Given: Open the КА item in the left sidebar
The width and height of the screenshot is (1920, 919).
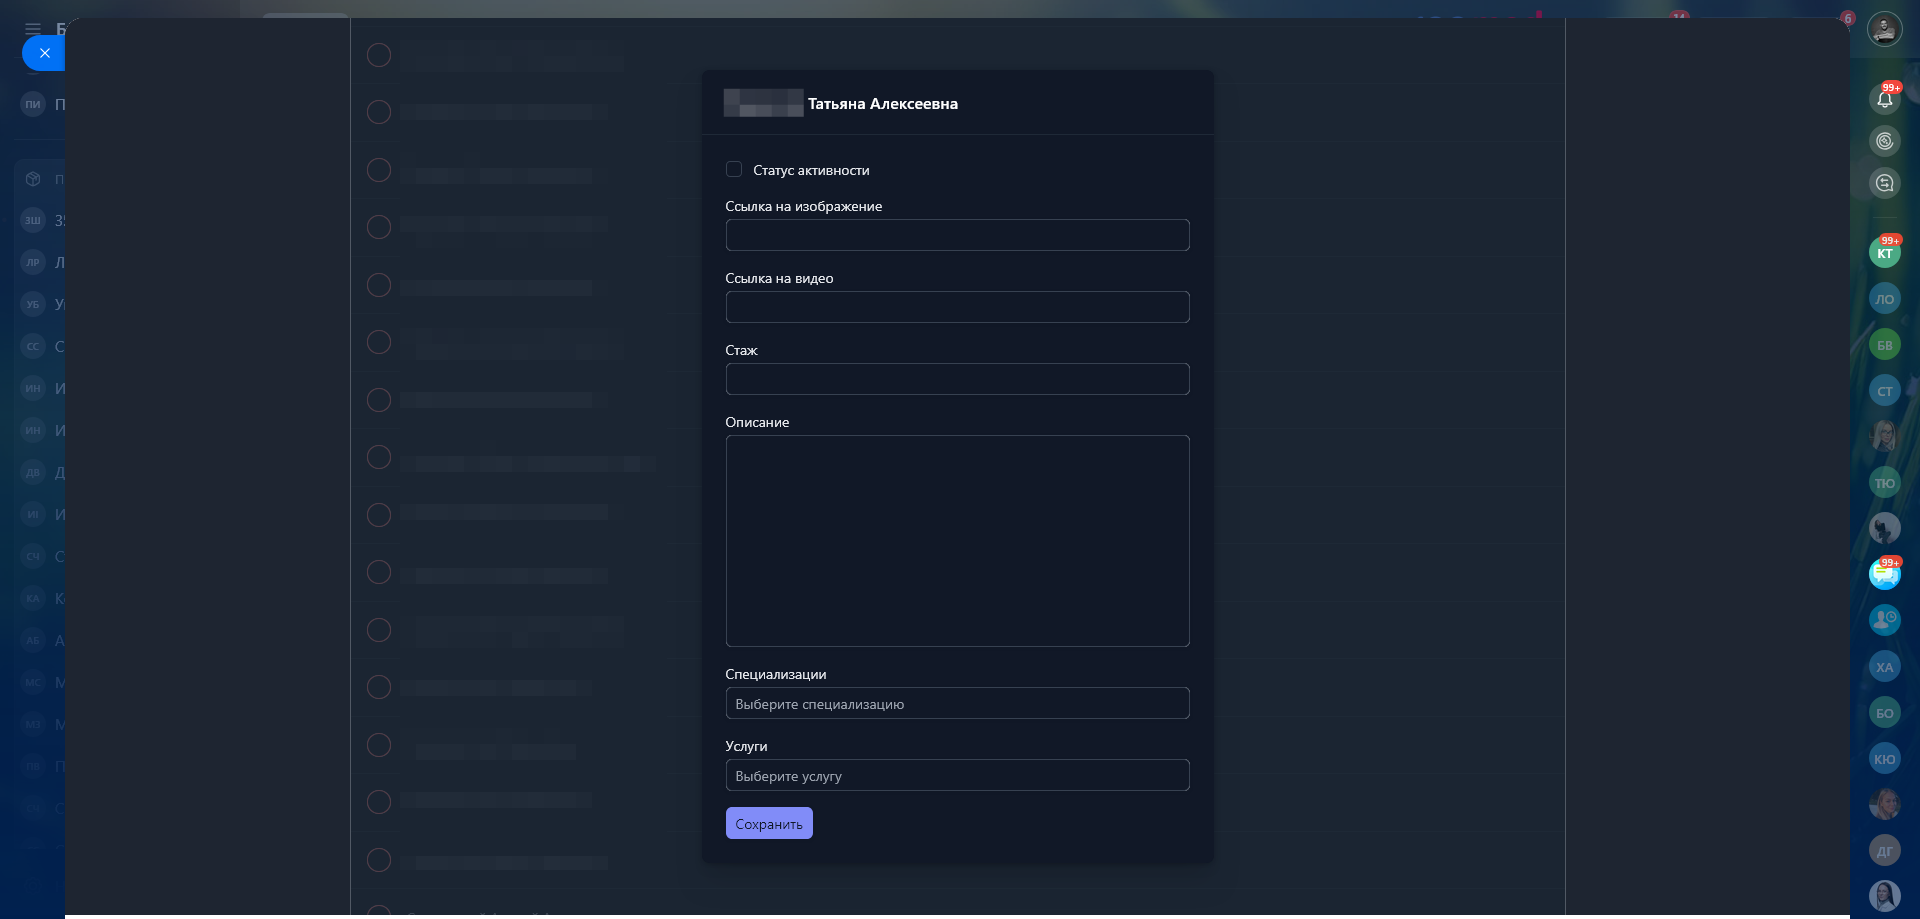Looking at the screenshot, I should [33, 599].
